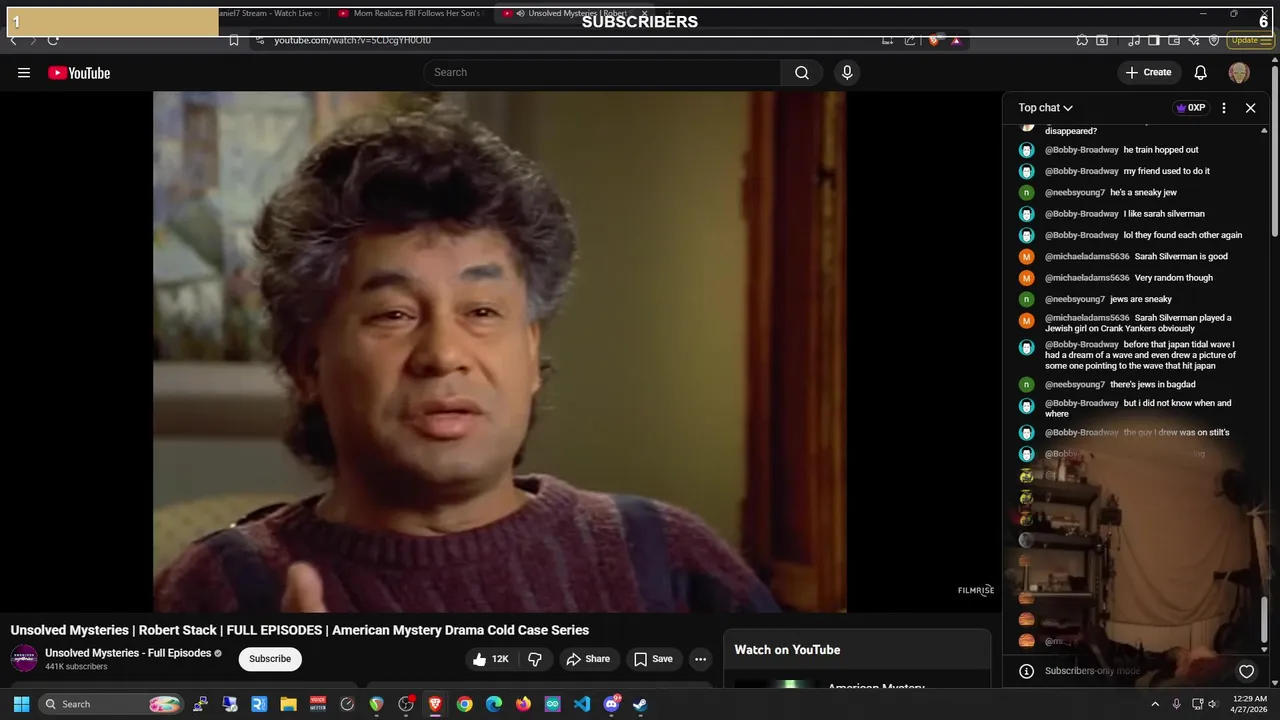Click the video title text

[300, 630]
